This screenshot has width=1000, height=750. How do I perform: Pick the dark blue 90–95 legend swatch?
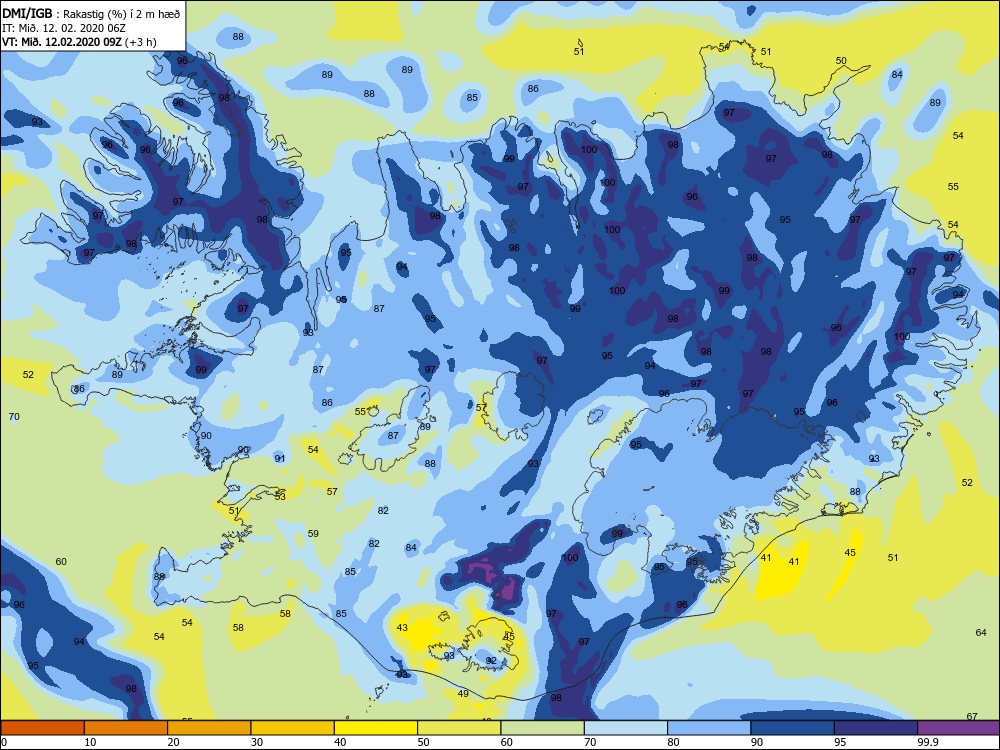(x=792, y=728)
